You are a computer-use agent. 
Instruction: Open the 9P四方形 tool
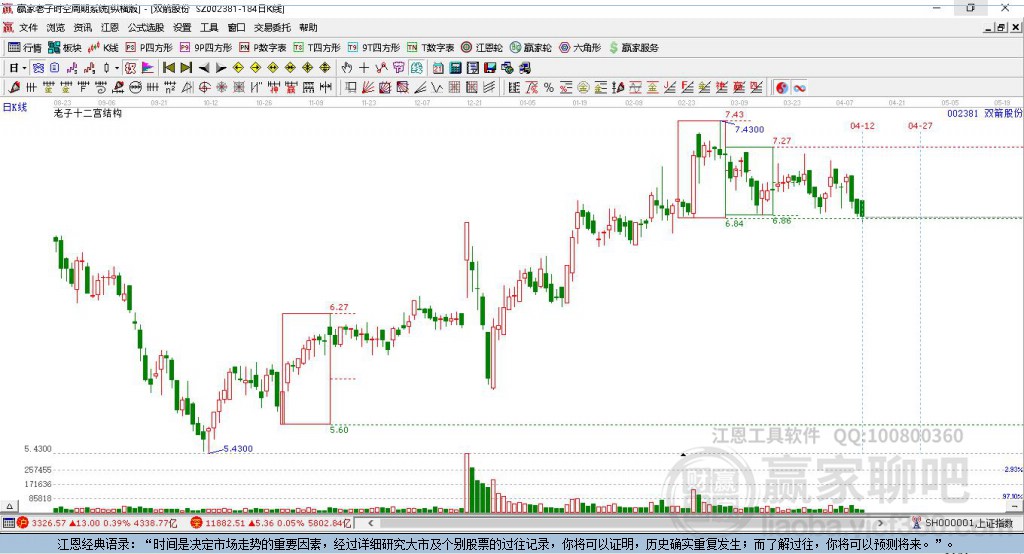coord(206,48)
